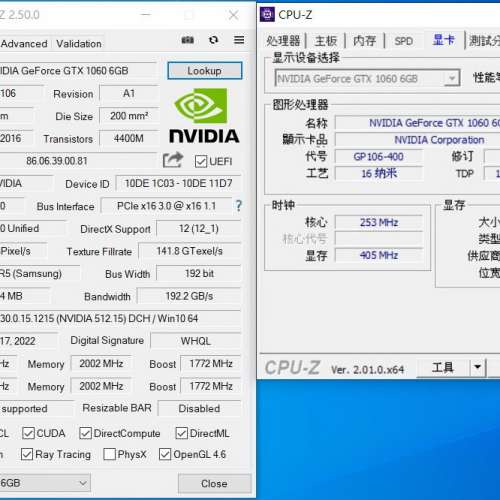Click the Lookup button

[x=205, y=71]
